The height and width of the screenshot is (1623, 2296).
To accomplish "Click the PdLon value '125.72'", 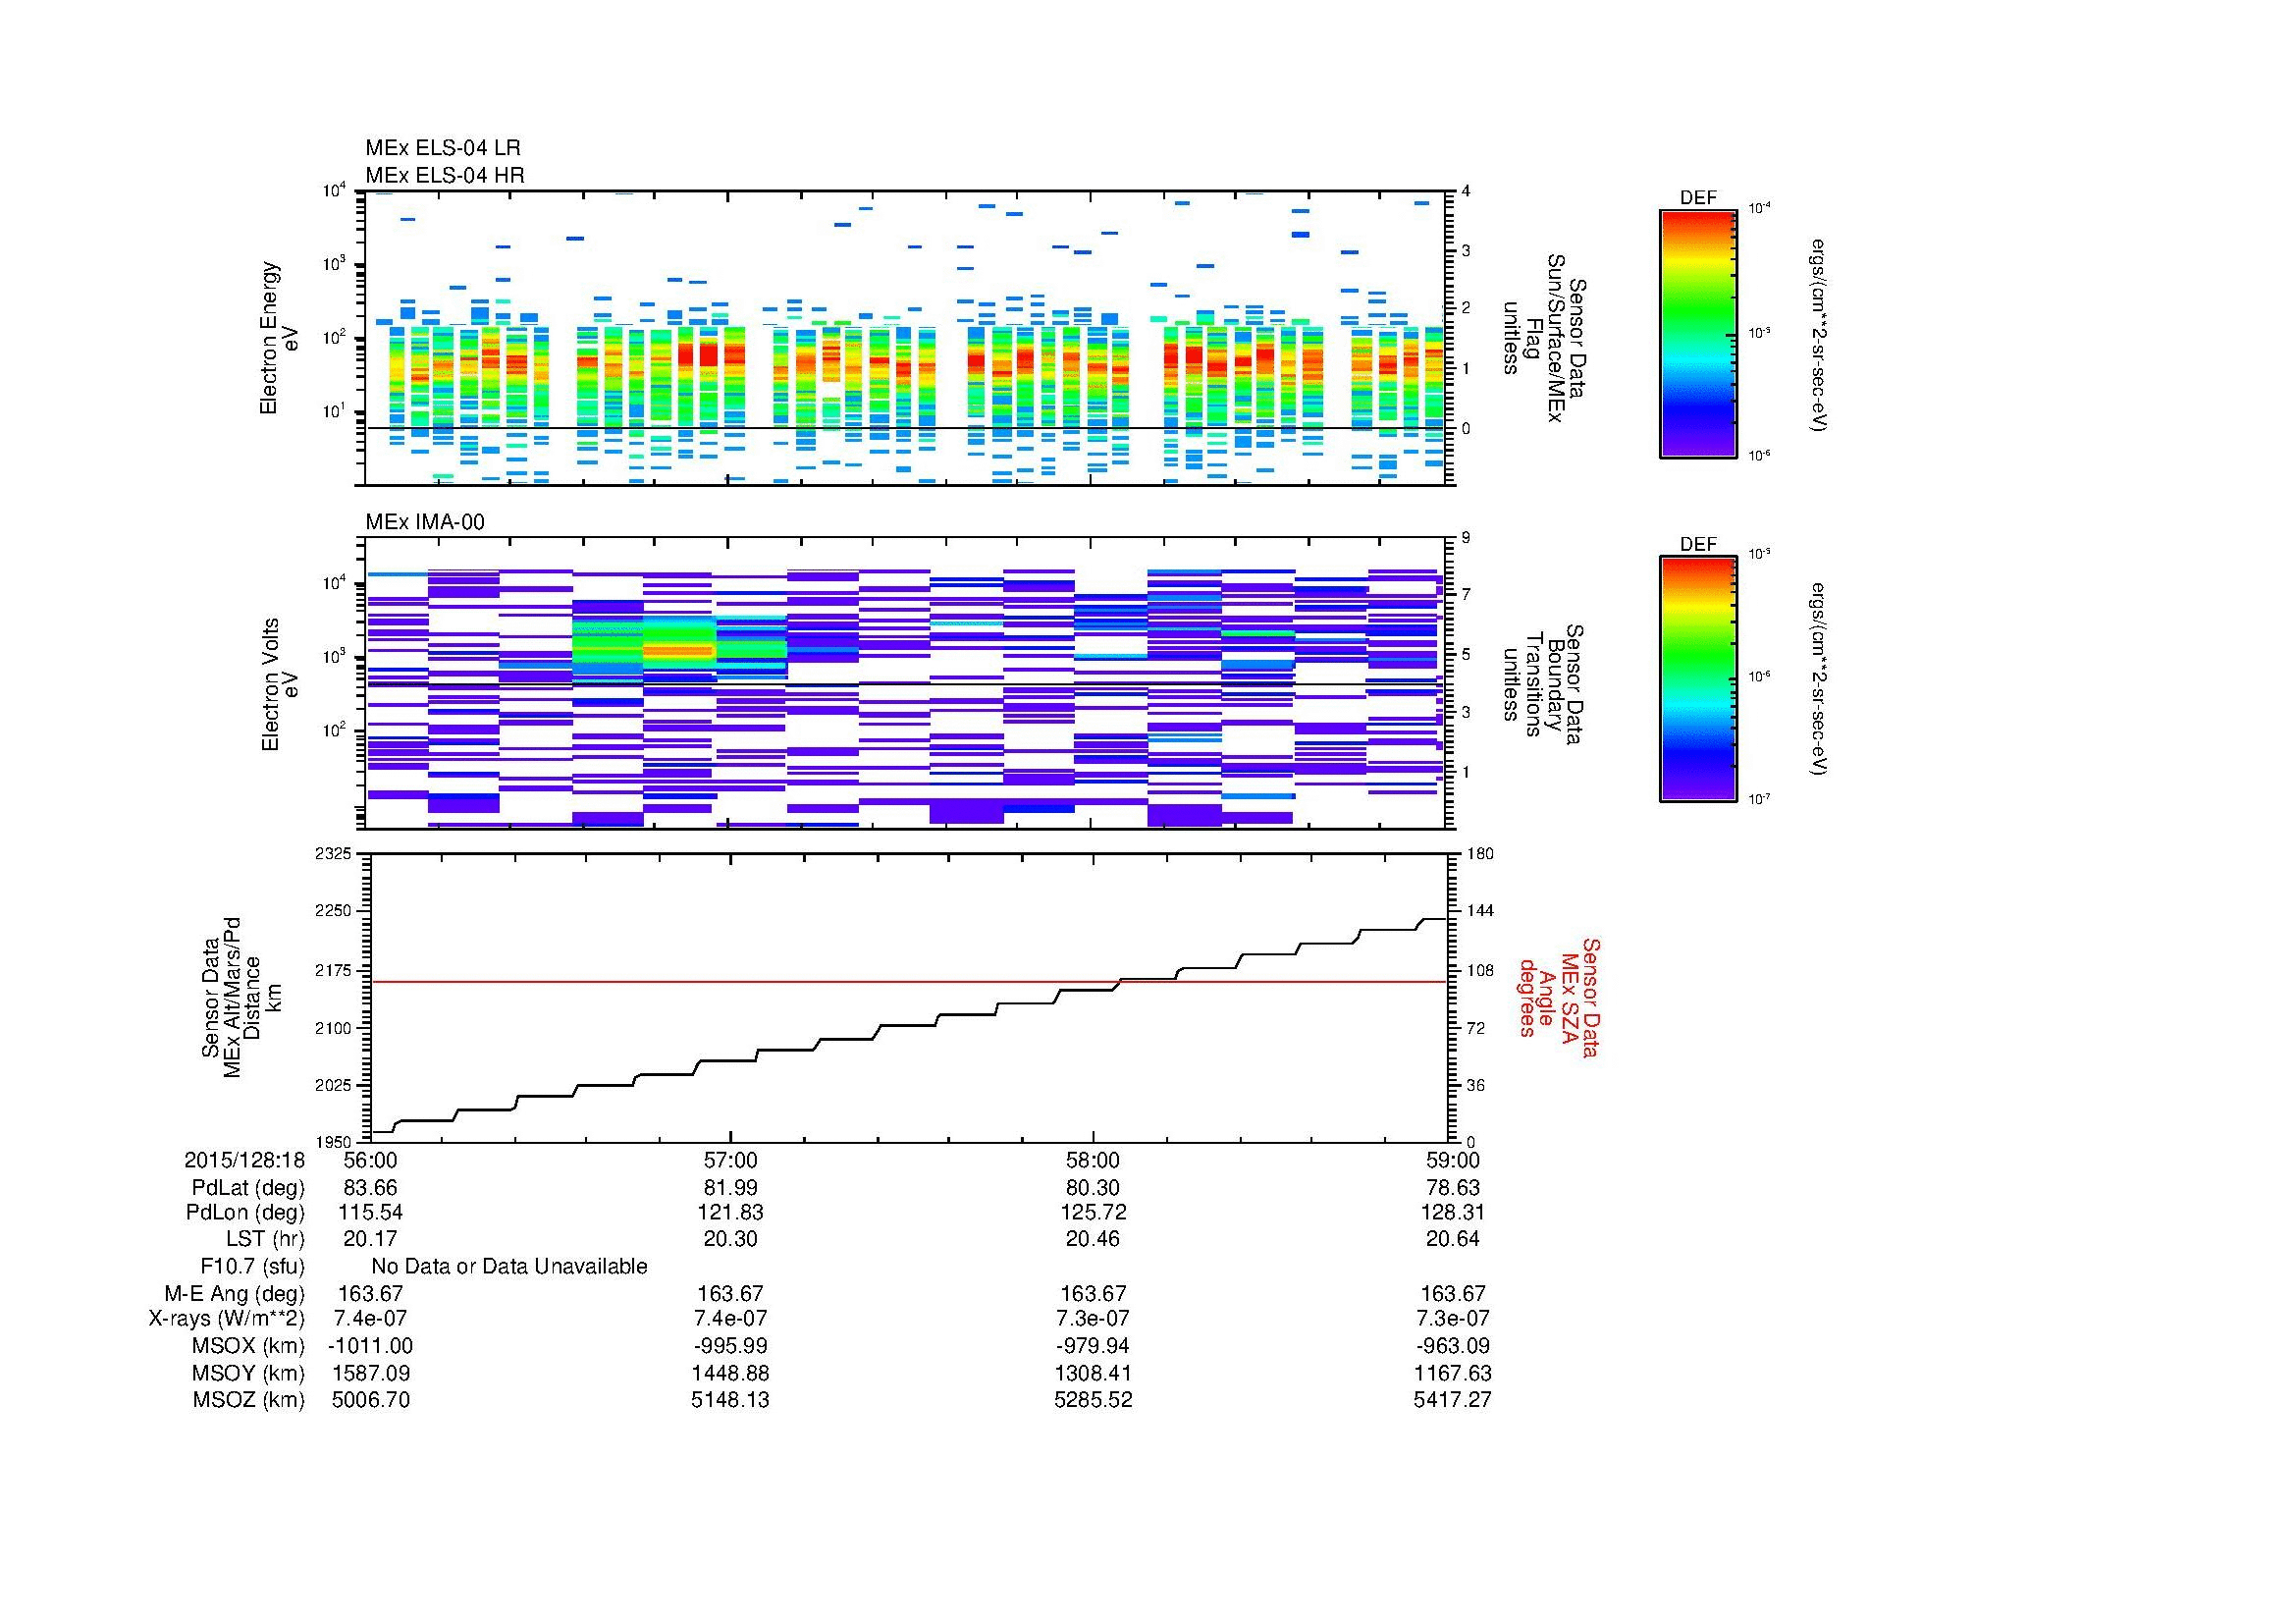I will coord(1093,1213).
